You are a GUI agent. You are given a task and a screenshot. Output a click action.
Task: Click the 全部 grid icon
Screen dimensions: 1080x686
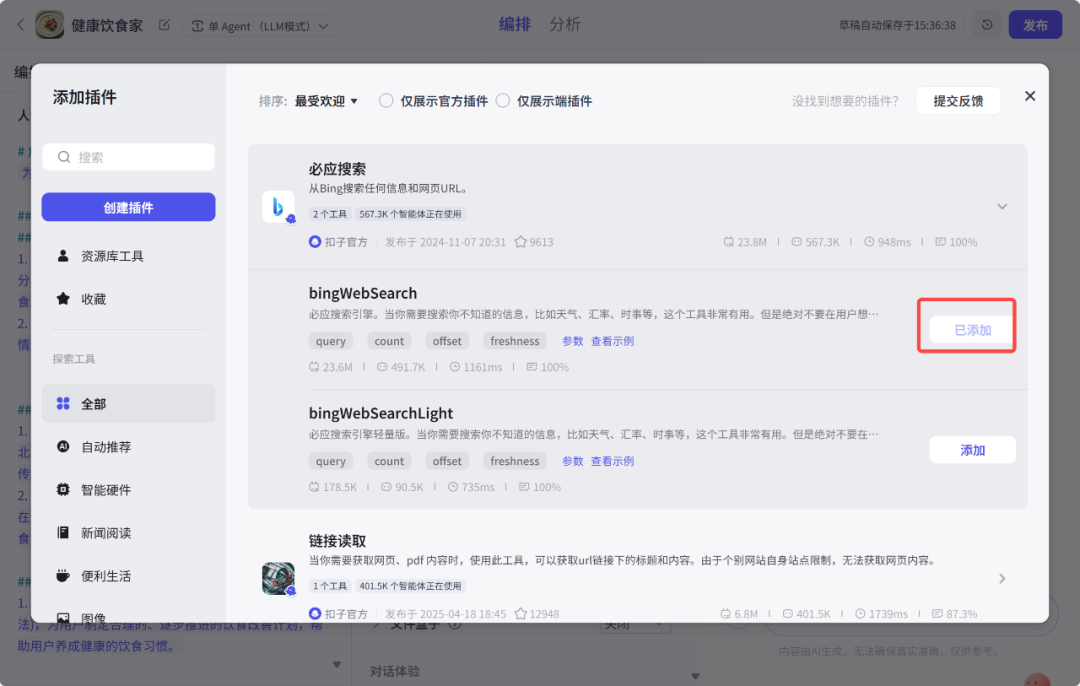pos(63,404)
